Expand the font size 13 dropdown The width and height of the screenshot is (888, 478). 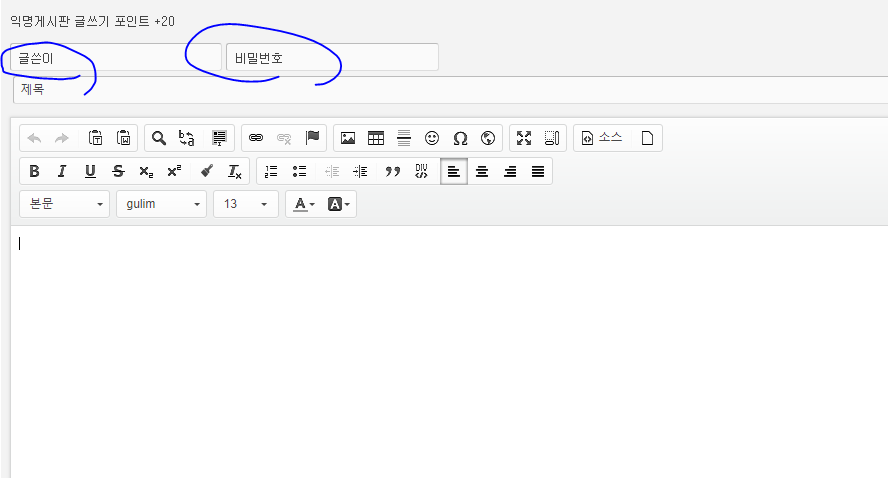[246, 204]
